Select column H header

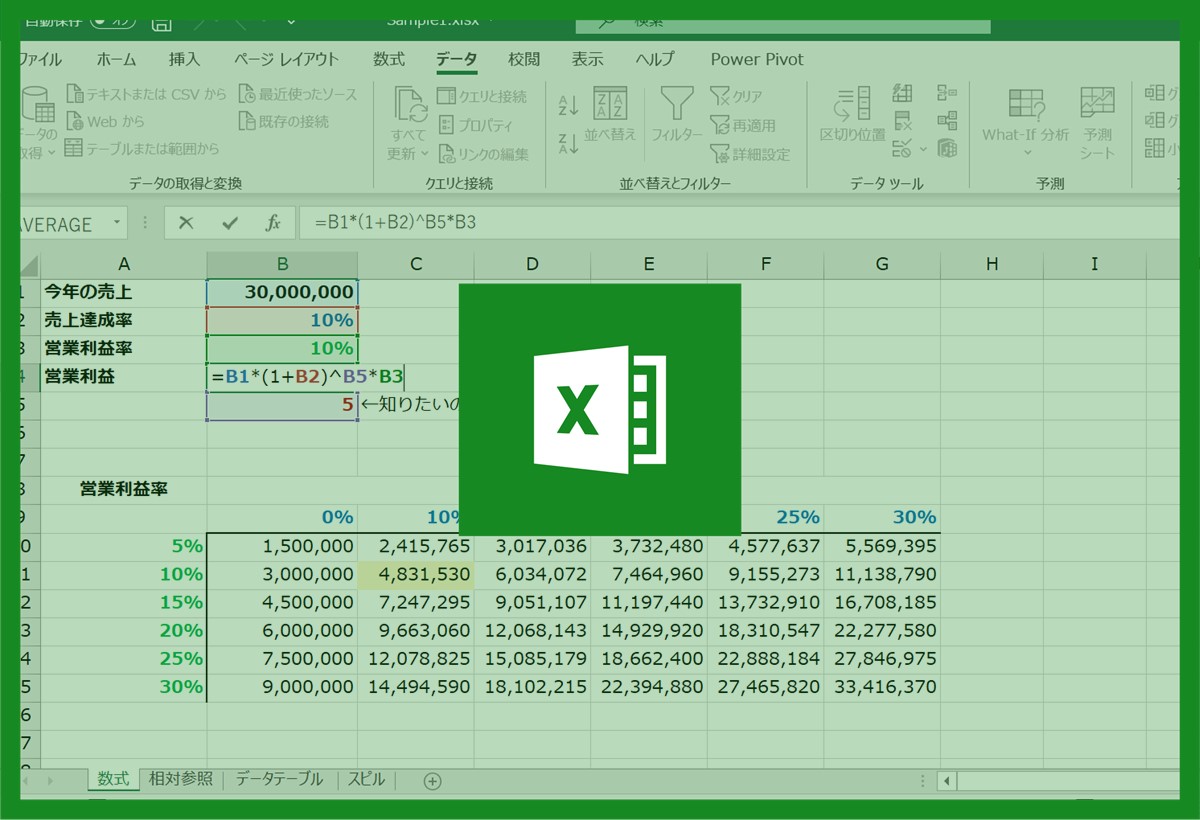991,264
